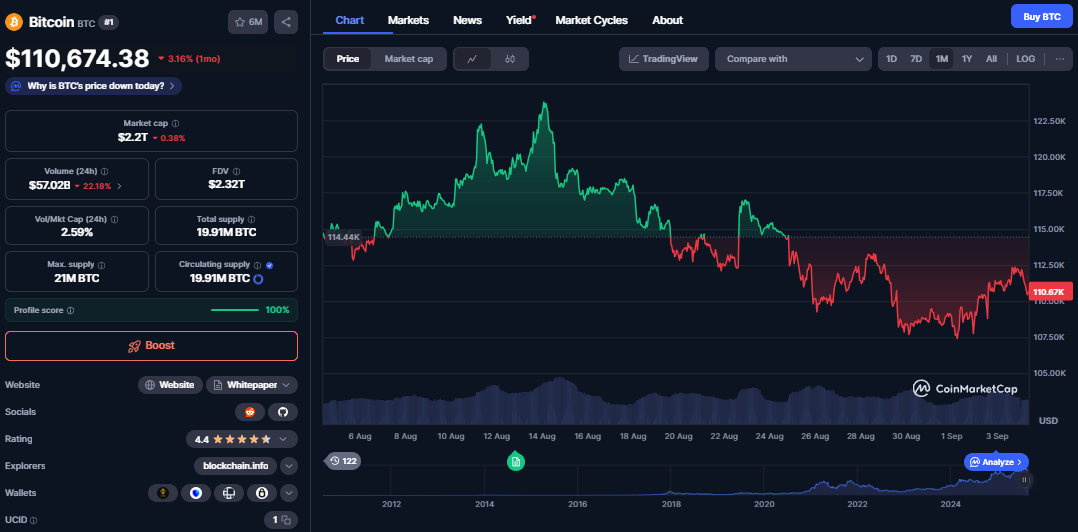The height and width of the screenshot is (532, 1078).
Task: Click the third wallet icon
Action: point(229,493)
